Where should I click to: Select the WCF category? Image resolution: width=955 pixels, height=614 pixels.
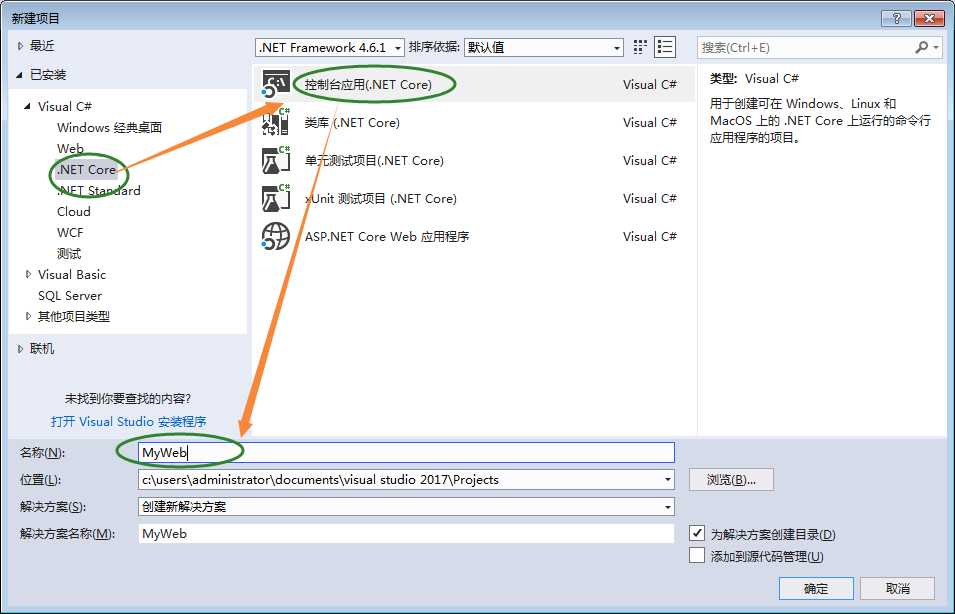(x=70, y=233)
